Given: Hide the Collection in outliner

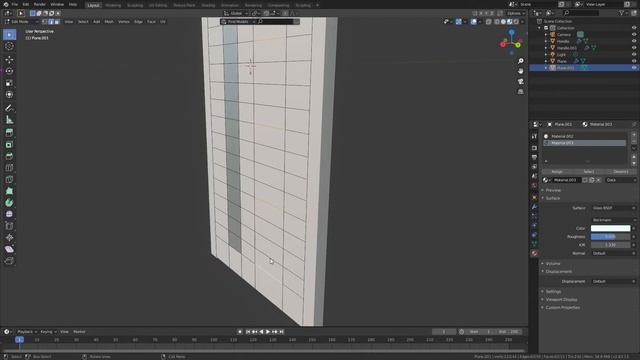Looking at the screenshot, I should pyautogui.click(x=634, y=28).
